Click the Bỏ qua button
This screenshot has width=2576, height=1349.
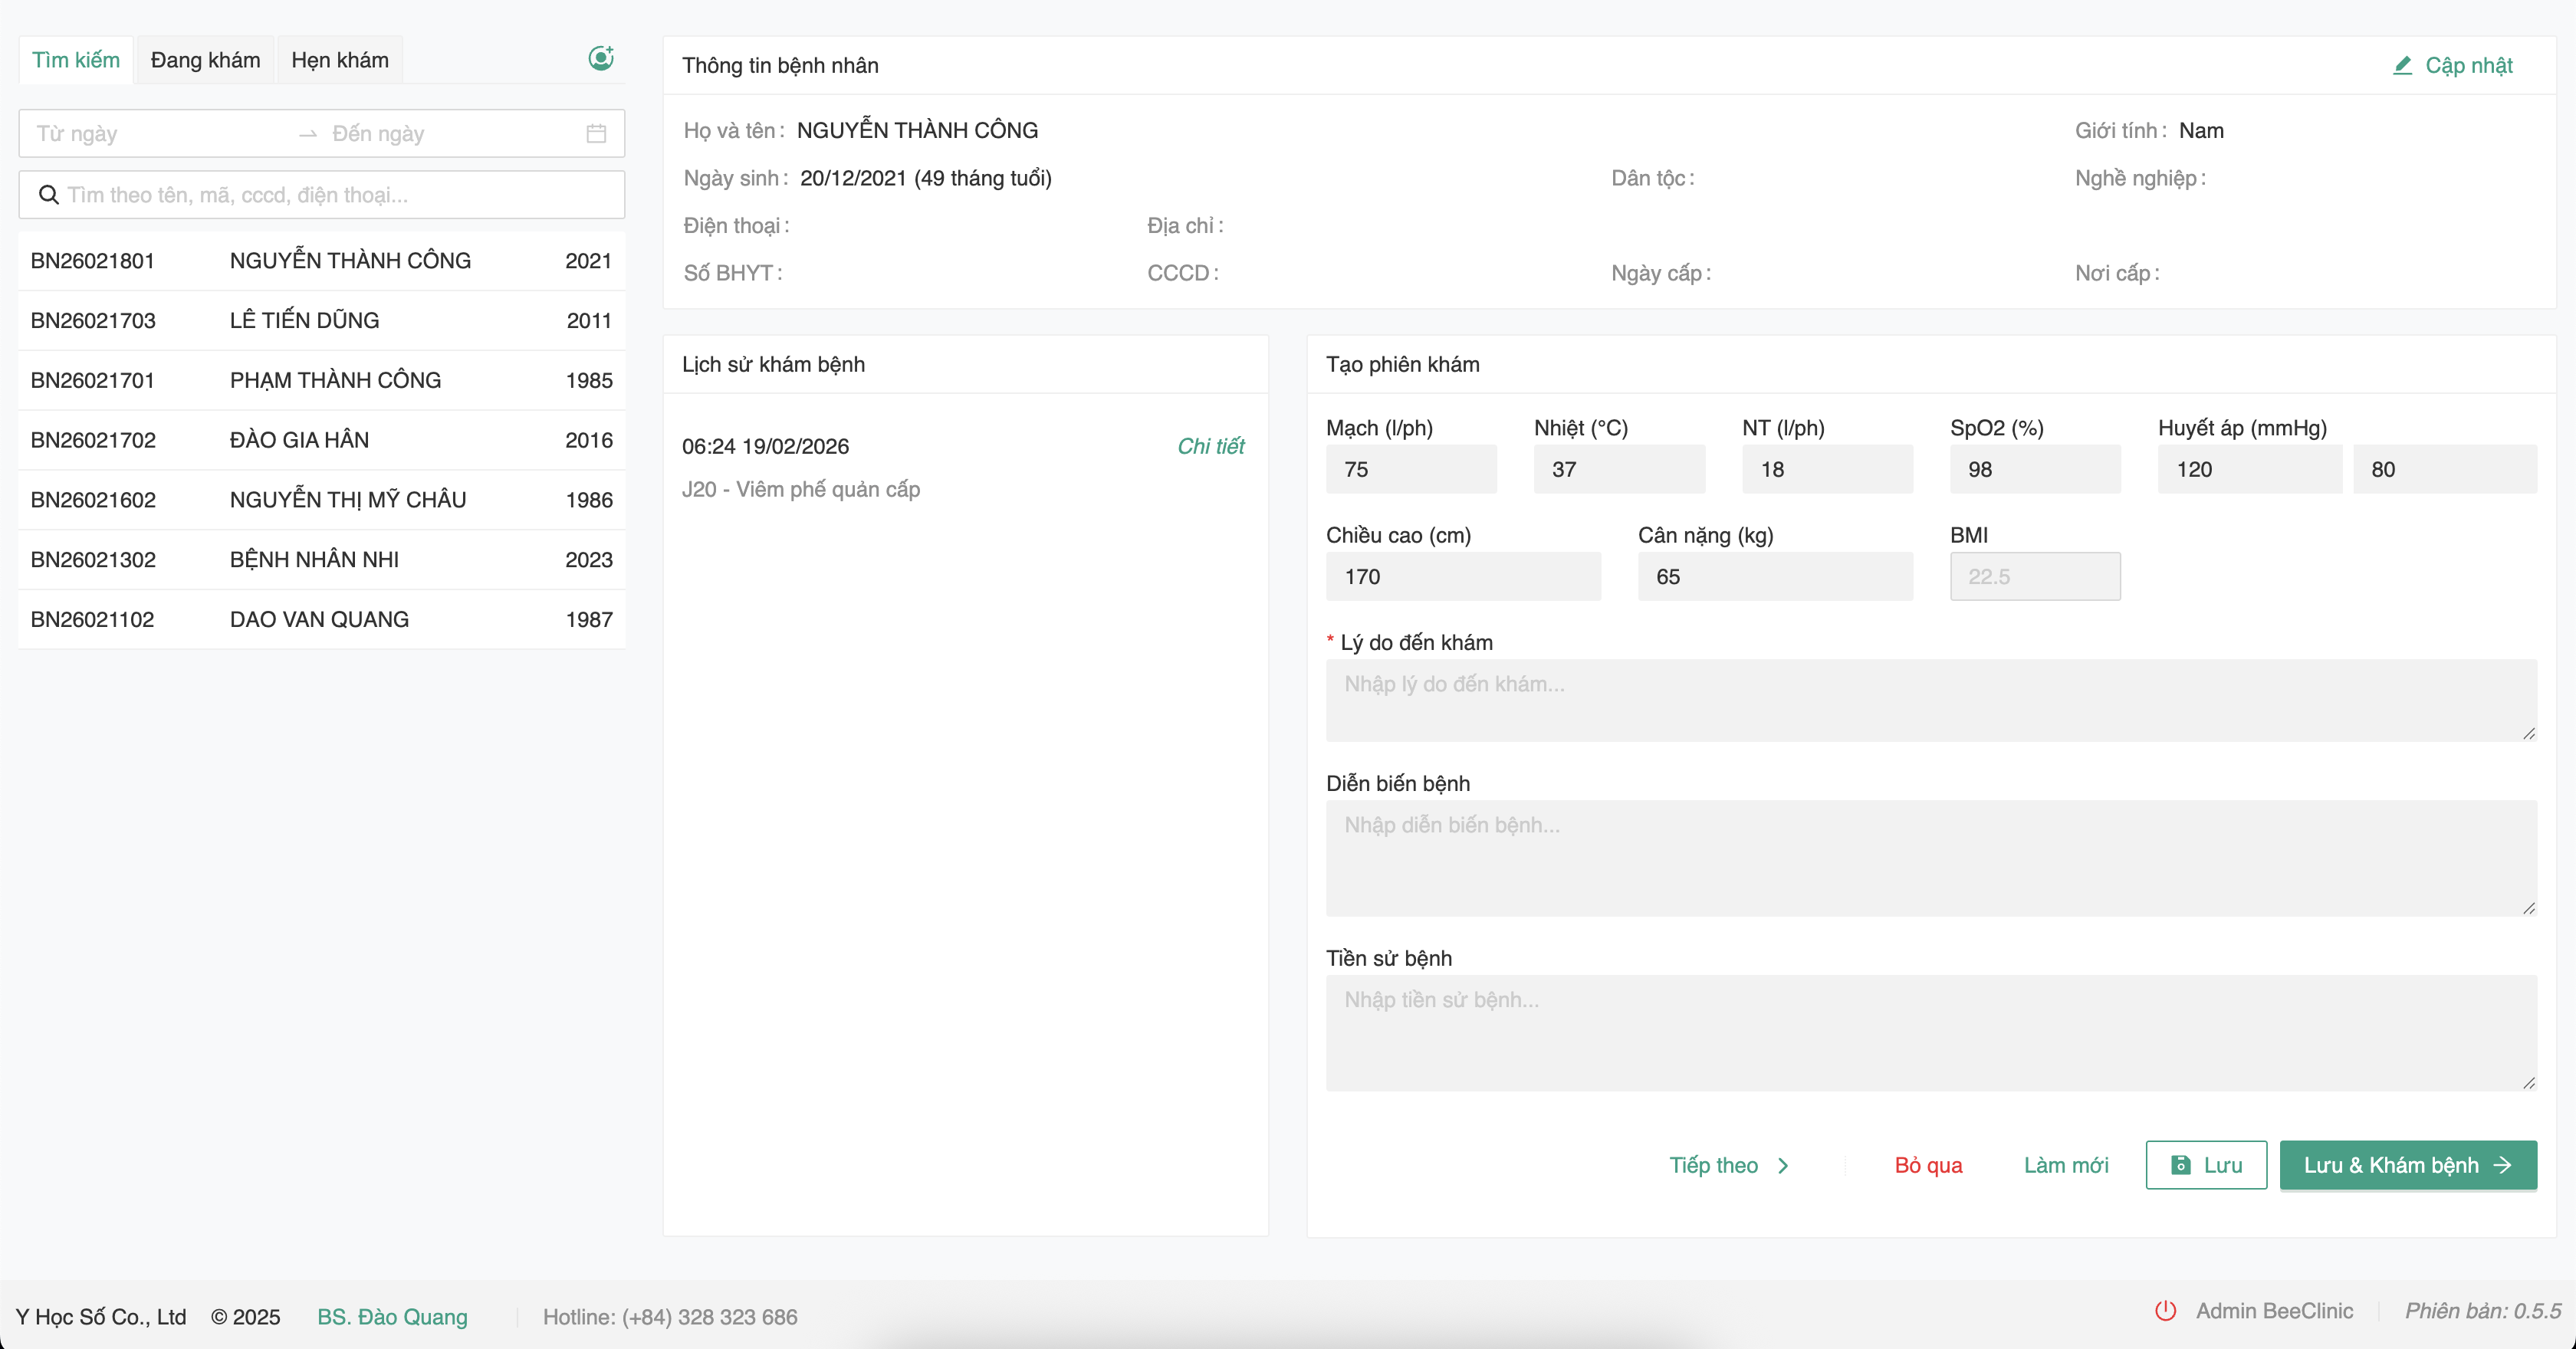1928,1165
